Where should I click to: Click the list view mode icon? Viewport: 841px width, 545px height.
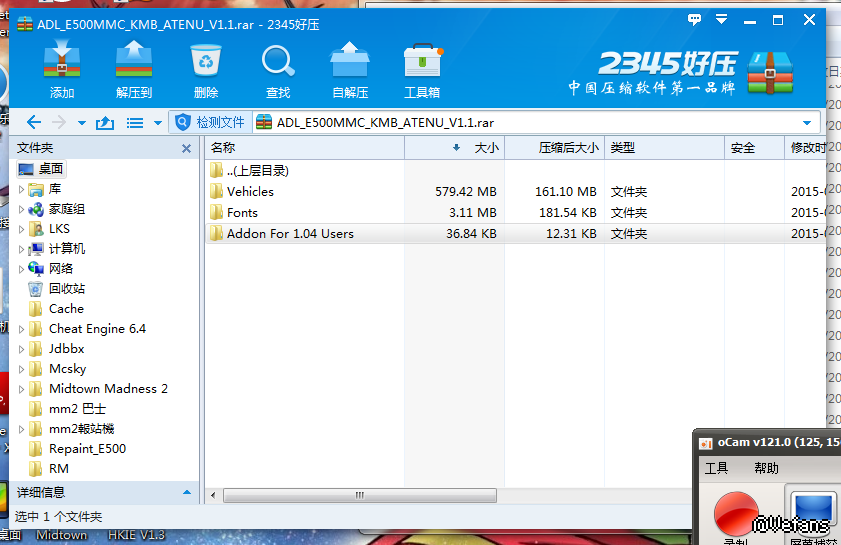tap(135, 123)
